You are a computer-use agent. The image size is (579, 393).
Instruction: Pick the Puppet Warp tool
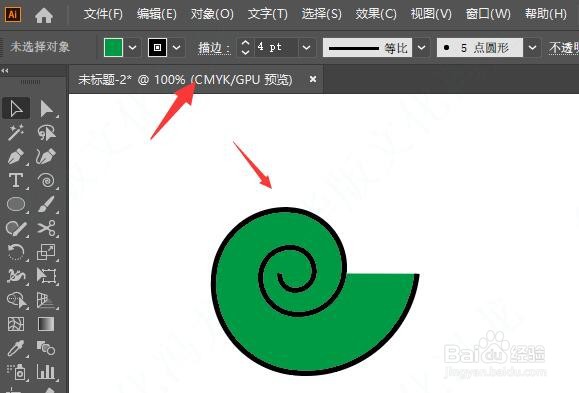point(16,276)
